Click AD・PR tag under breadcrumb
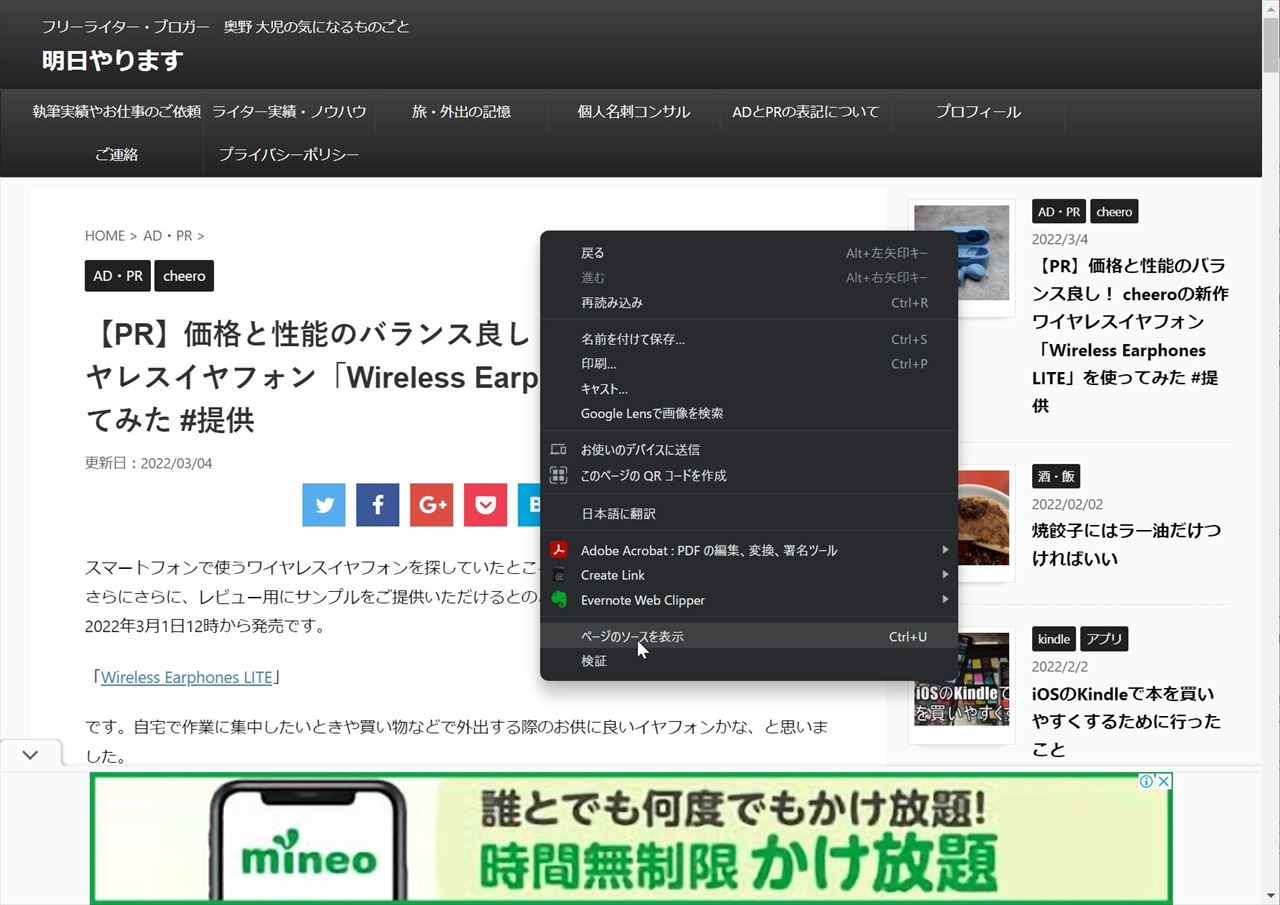This screenshot has height=905, width=1280. 118,276
